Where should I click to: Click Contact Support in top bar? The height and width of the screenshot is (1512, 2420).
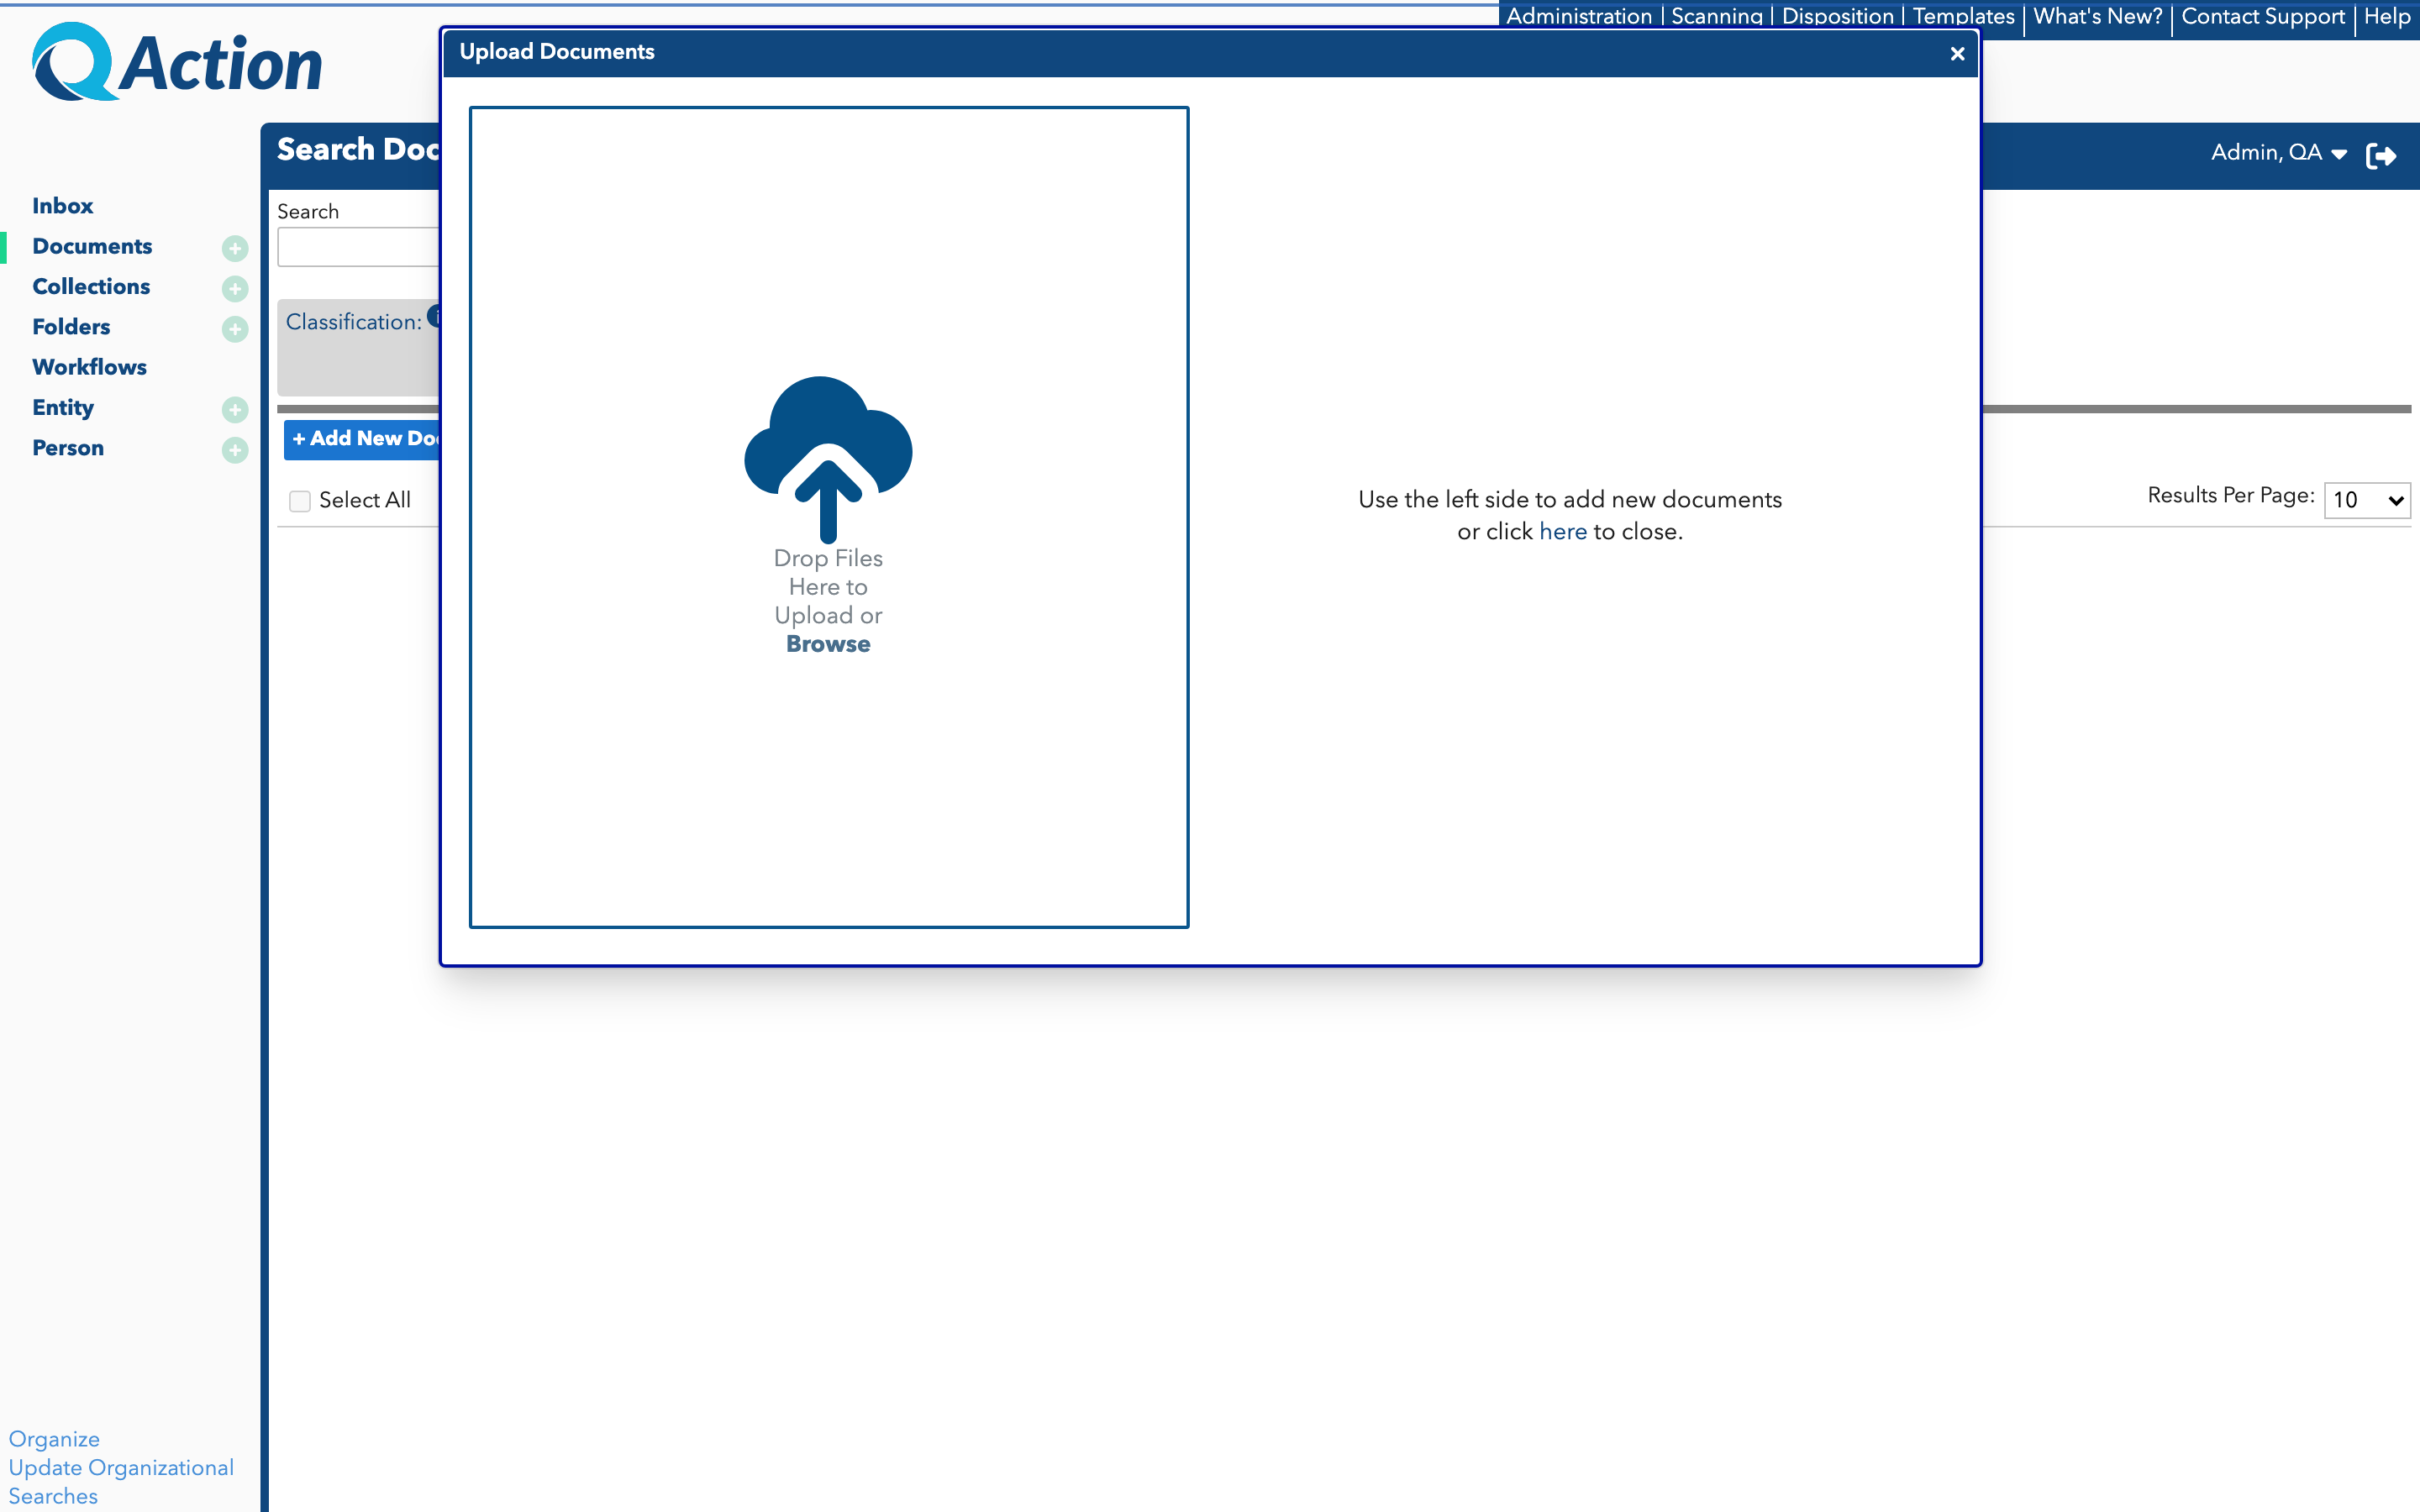[x=2263, y=16]
